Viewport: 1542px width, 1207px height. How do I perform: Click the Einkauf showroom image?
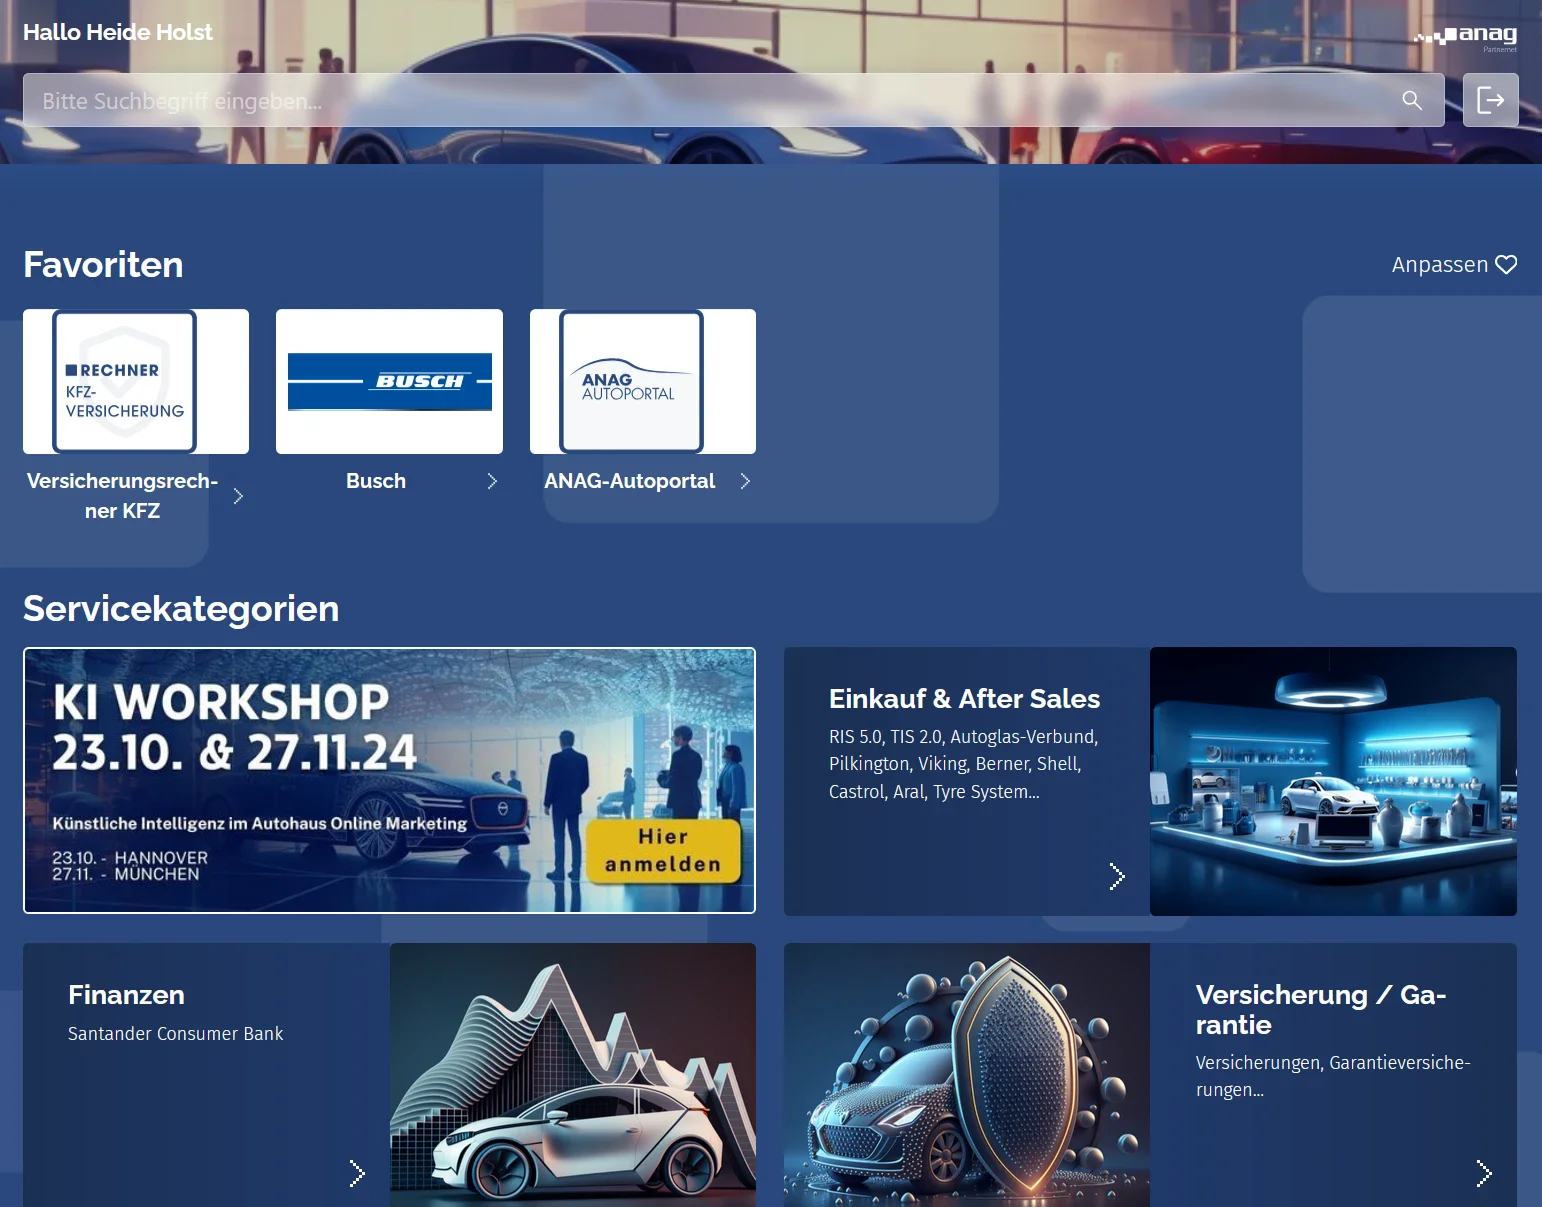click(x=1333, y=781)
